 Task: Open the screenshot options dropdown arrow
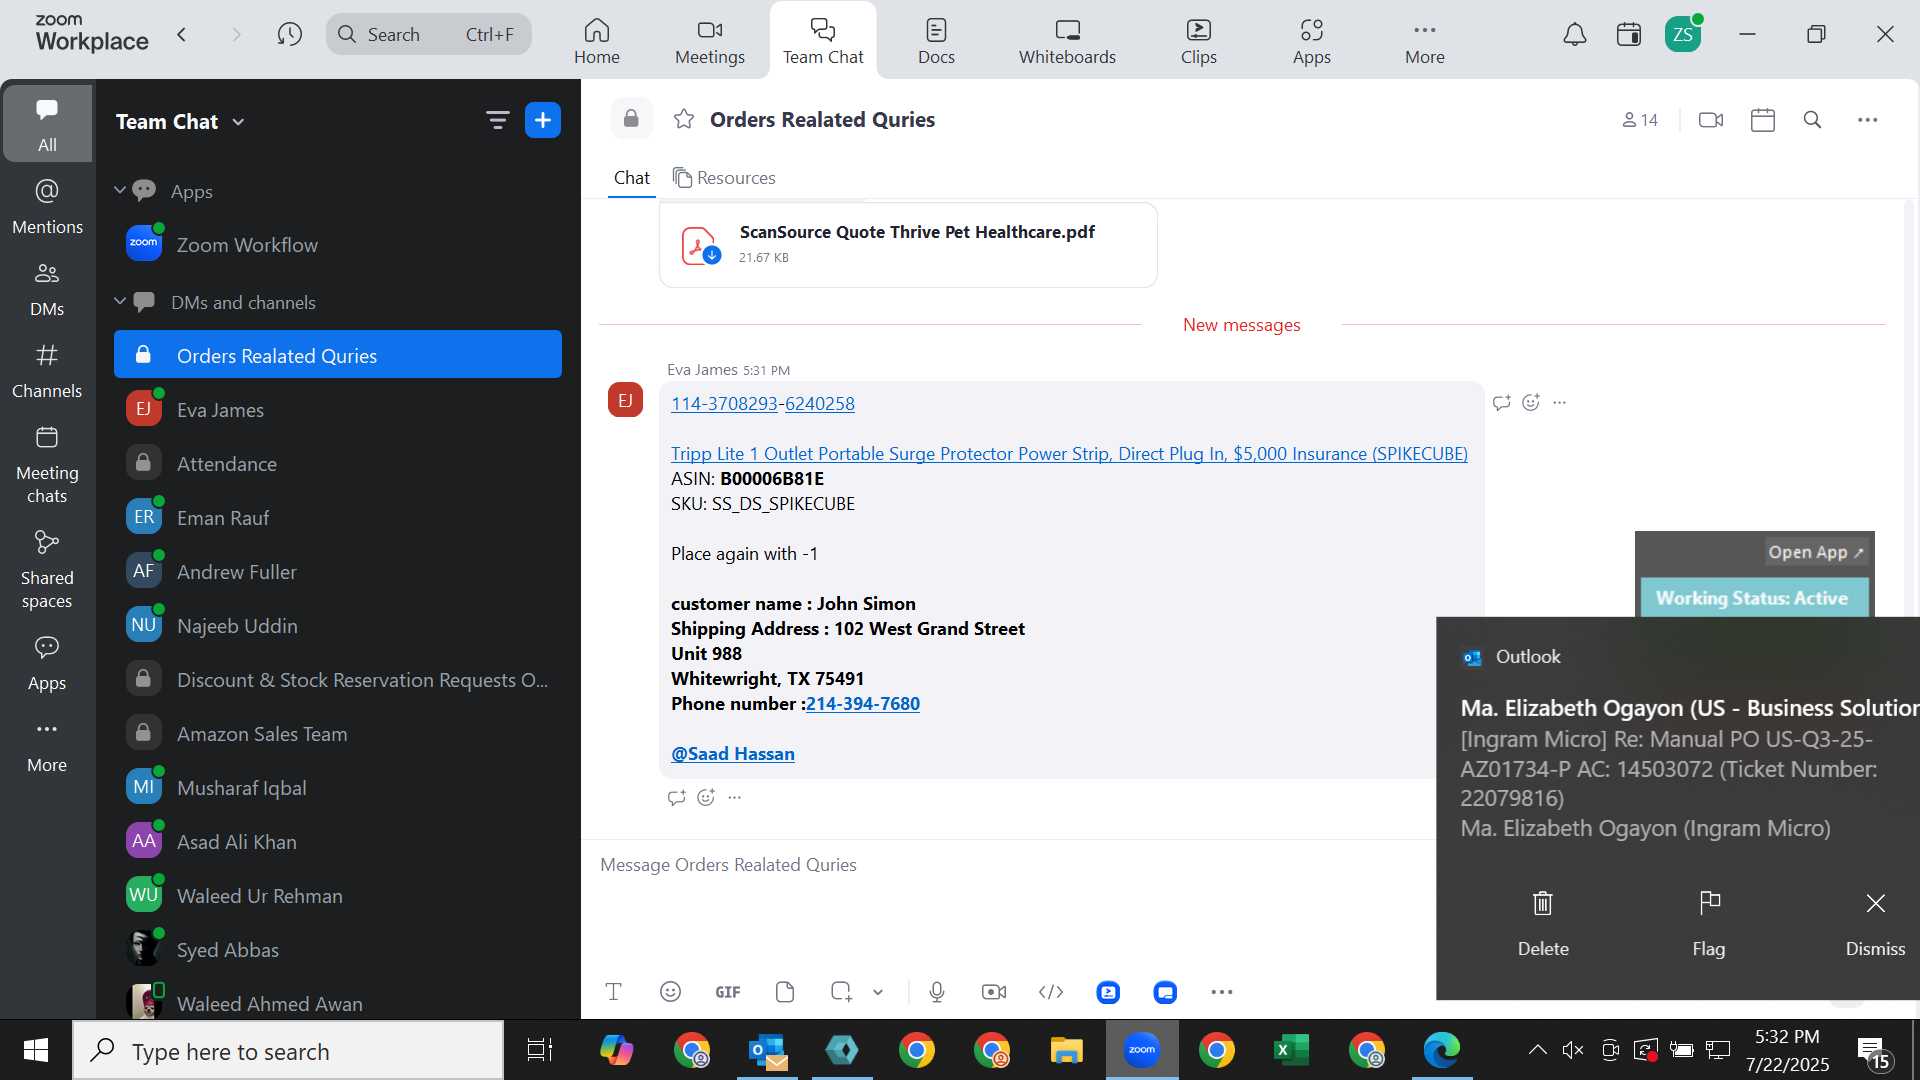tap(878, 992)
